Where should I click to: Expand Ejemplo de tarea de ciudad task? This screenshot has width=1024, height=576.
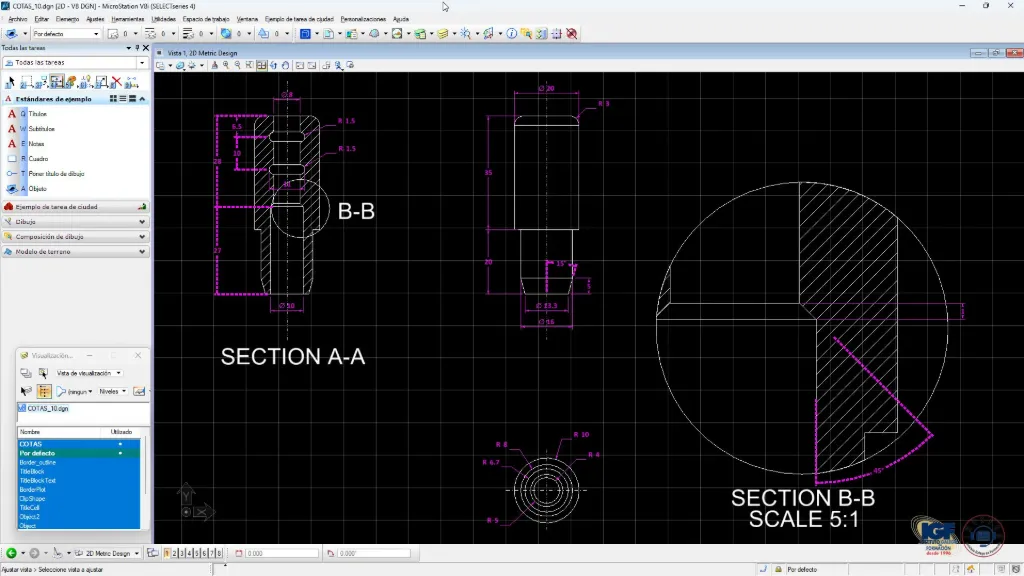click(75, 207)
